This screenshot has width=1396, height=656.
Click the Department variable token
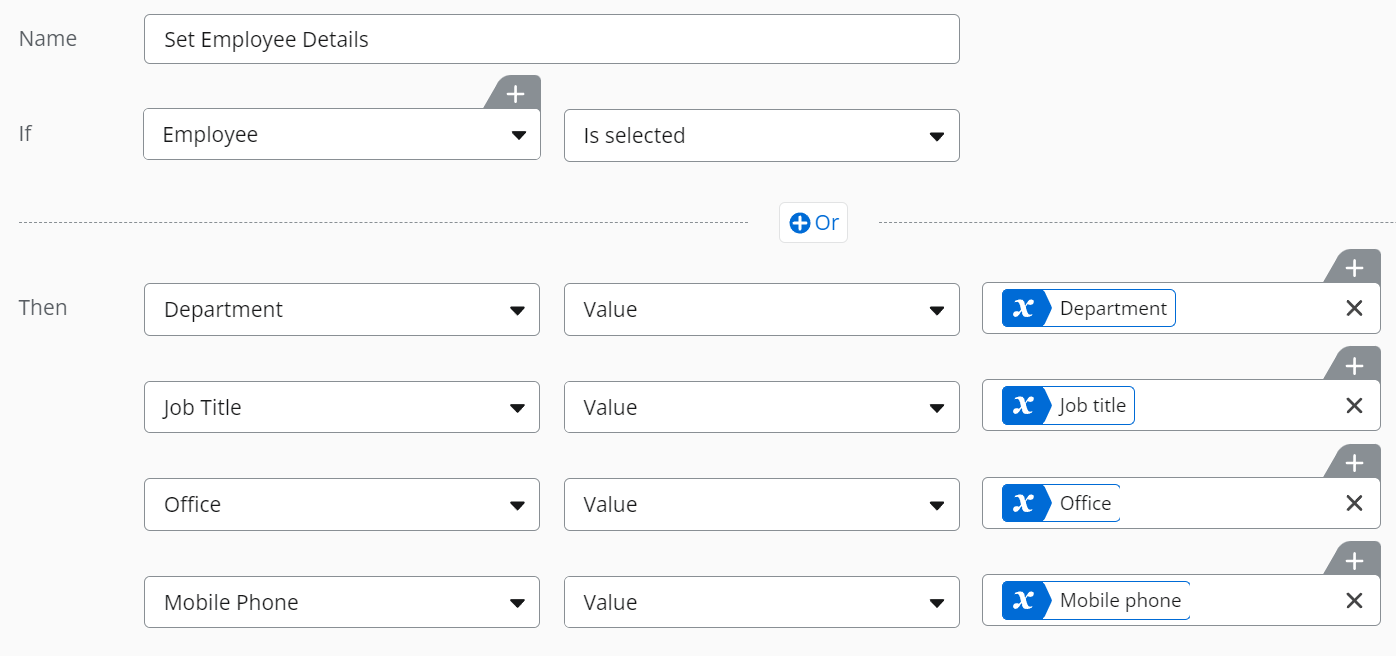[x=1089, y=308]
